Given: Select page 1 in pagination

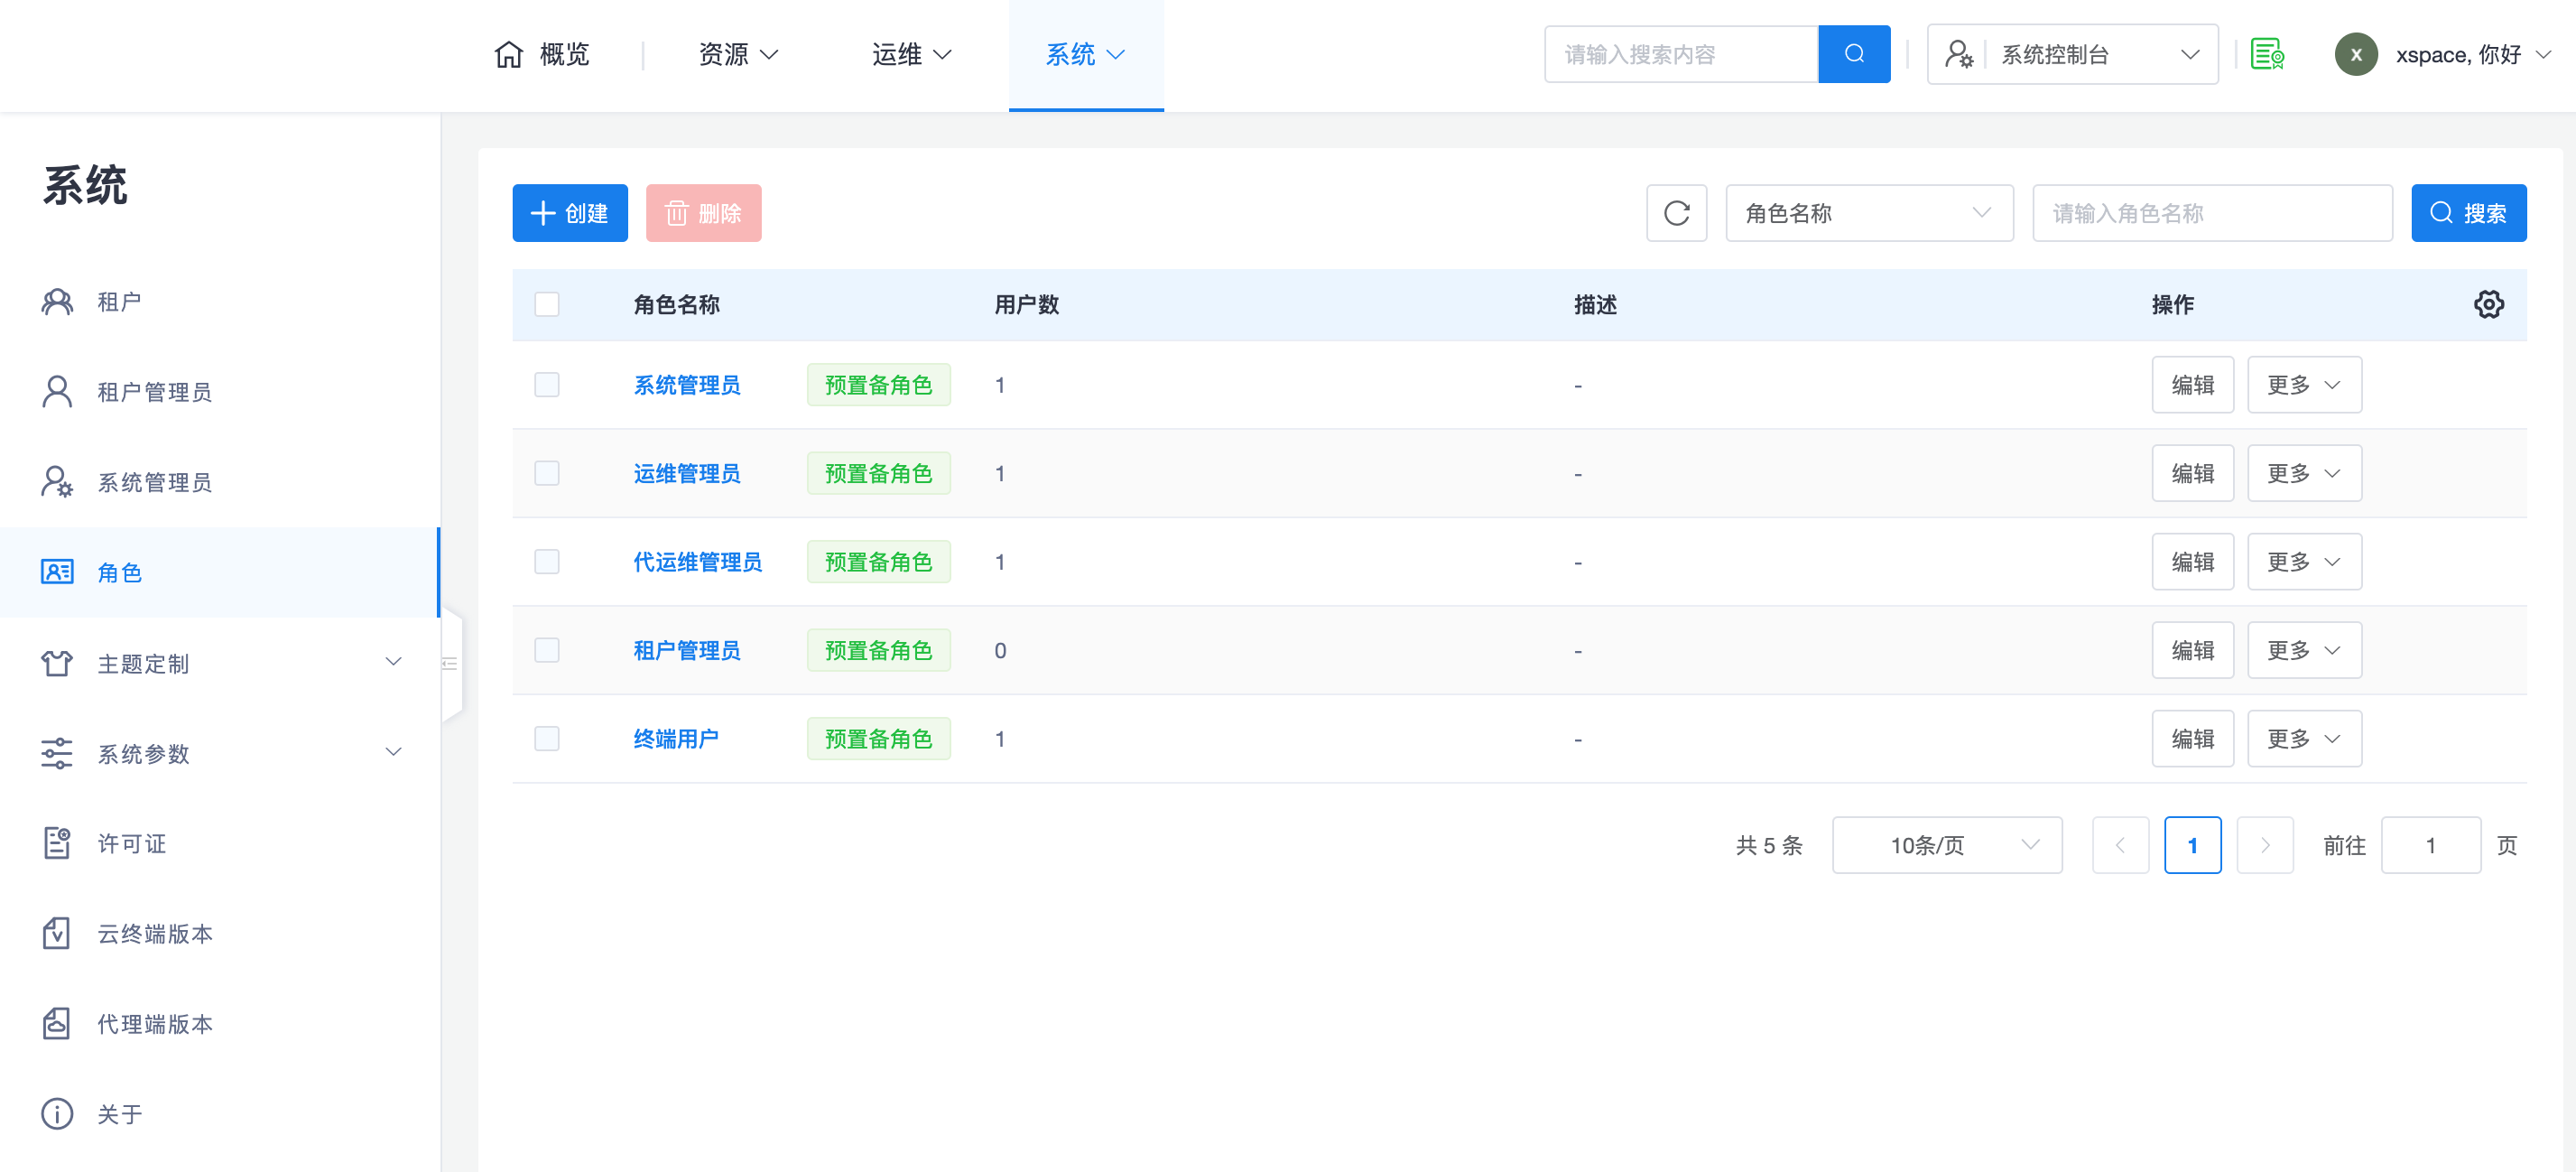Looking at the screenshot, I should [x=2192, y=845].
